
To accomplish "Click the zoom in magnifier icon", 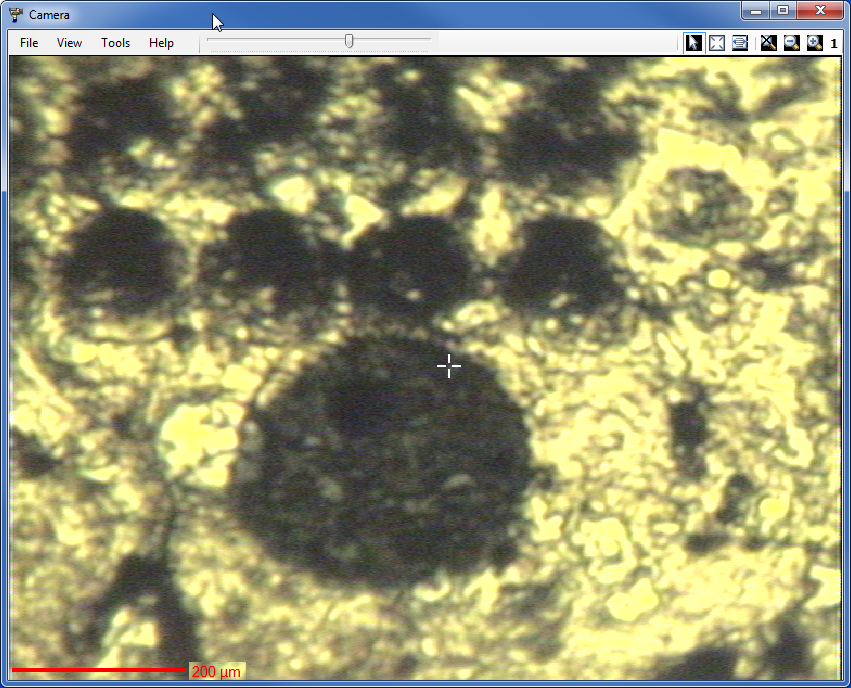I will pyautogui.click(x=815, y=43).
